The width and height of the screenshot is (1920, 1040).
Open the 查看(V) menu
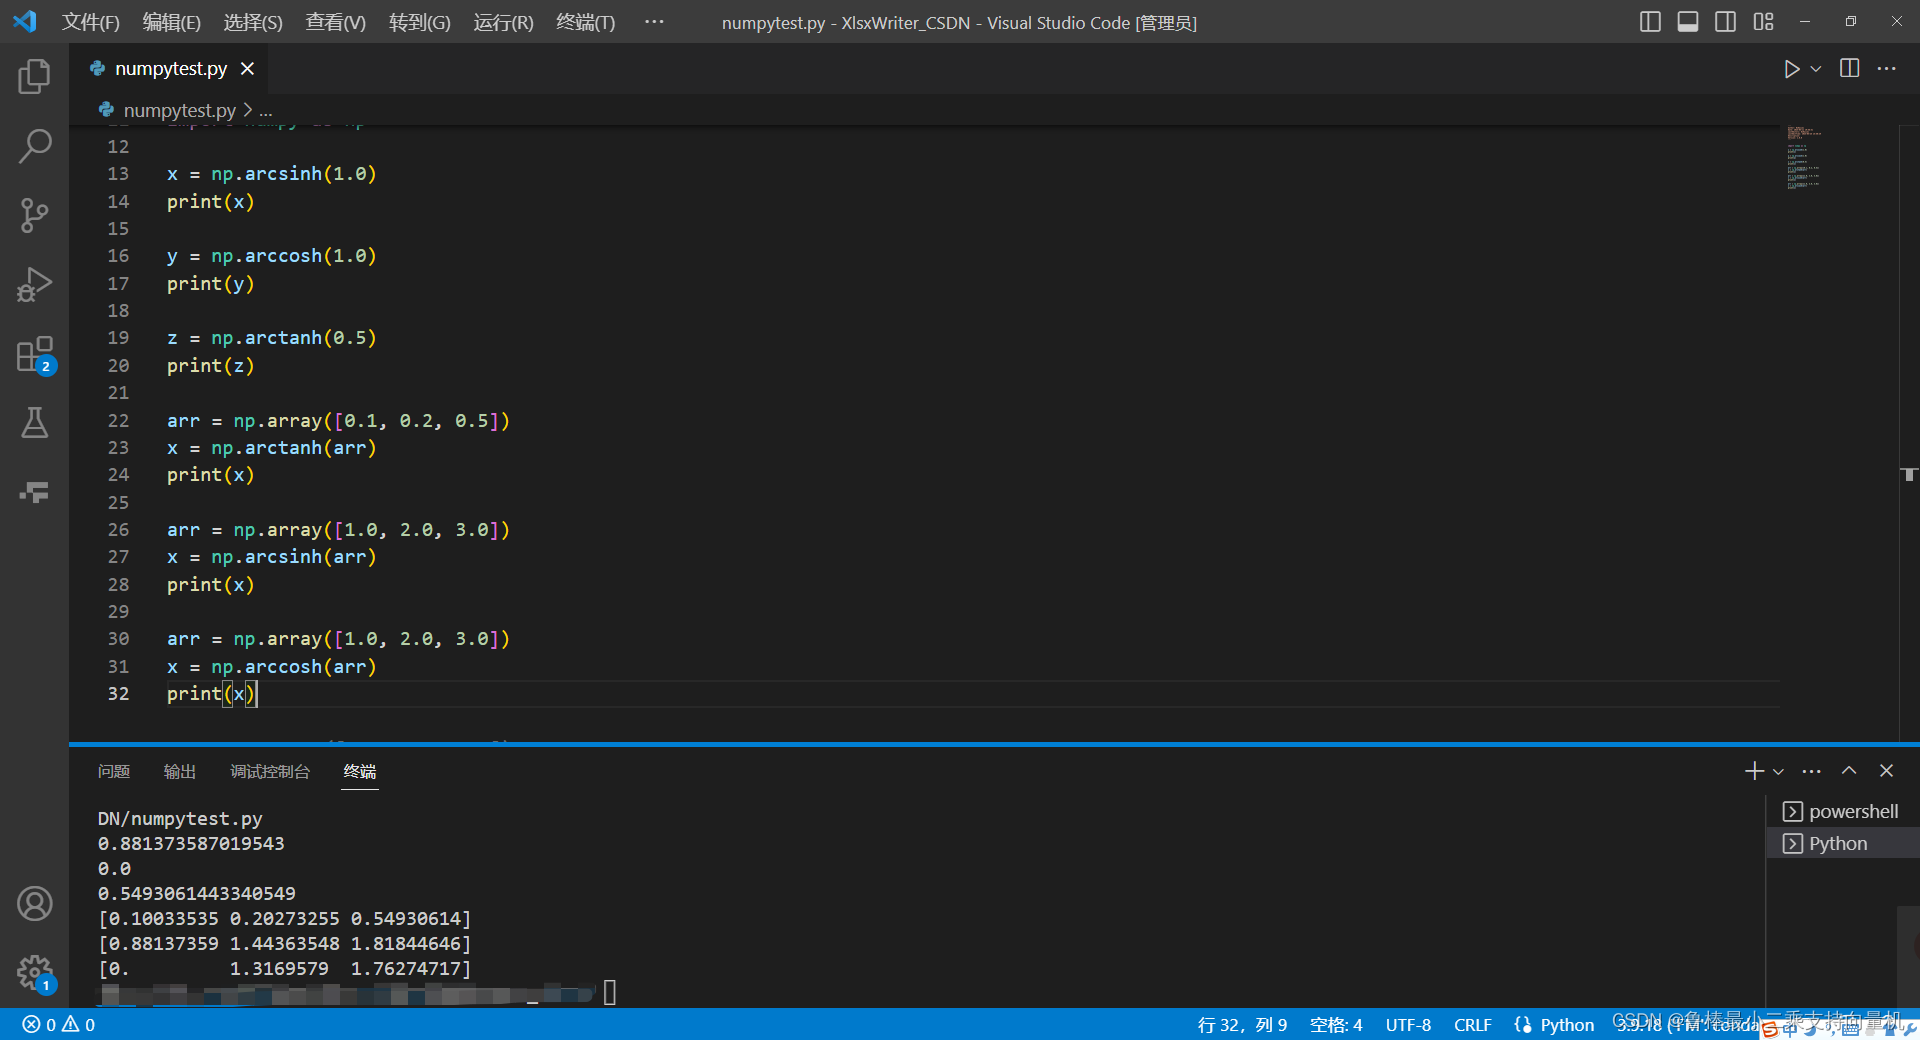335,22
